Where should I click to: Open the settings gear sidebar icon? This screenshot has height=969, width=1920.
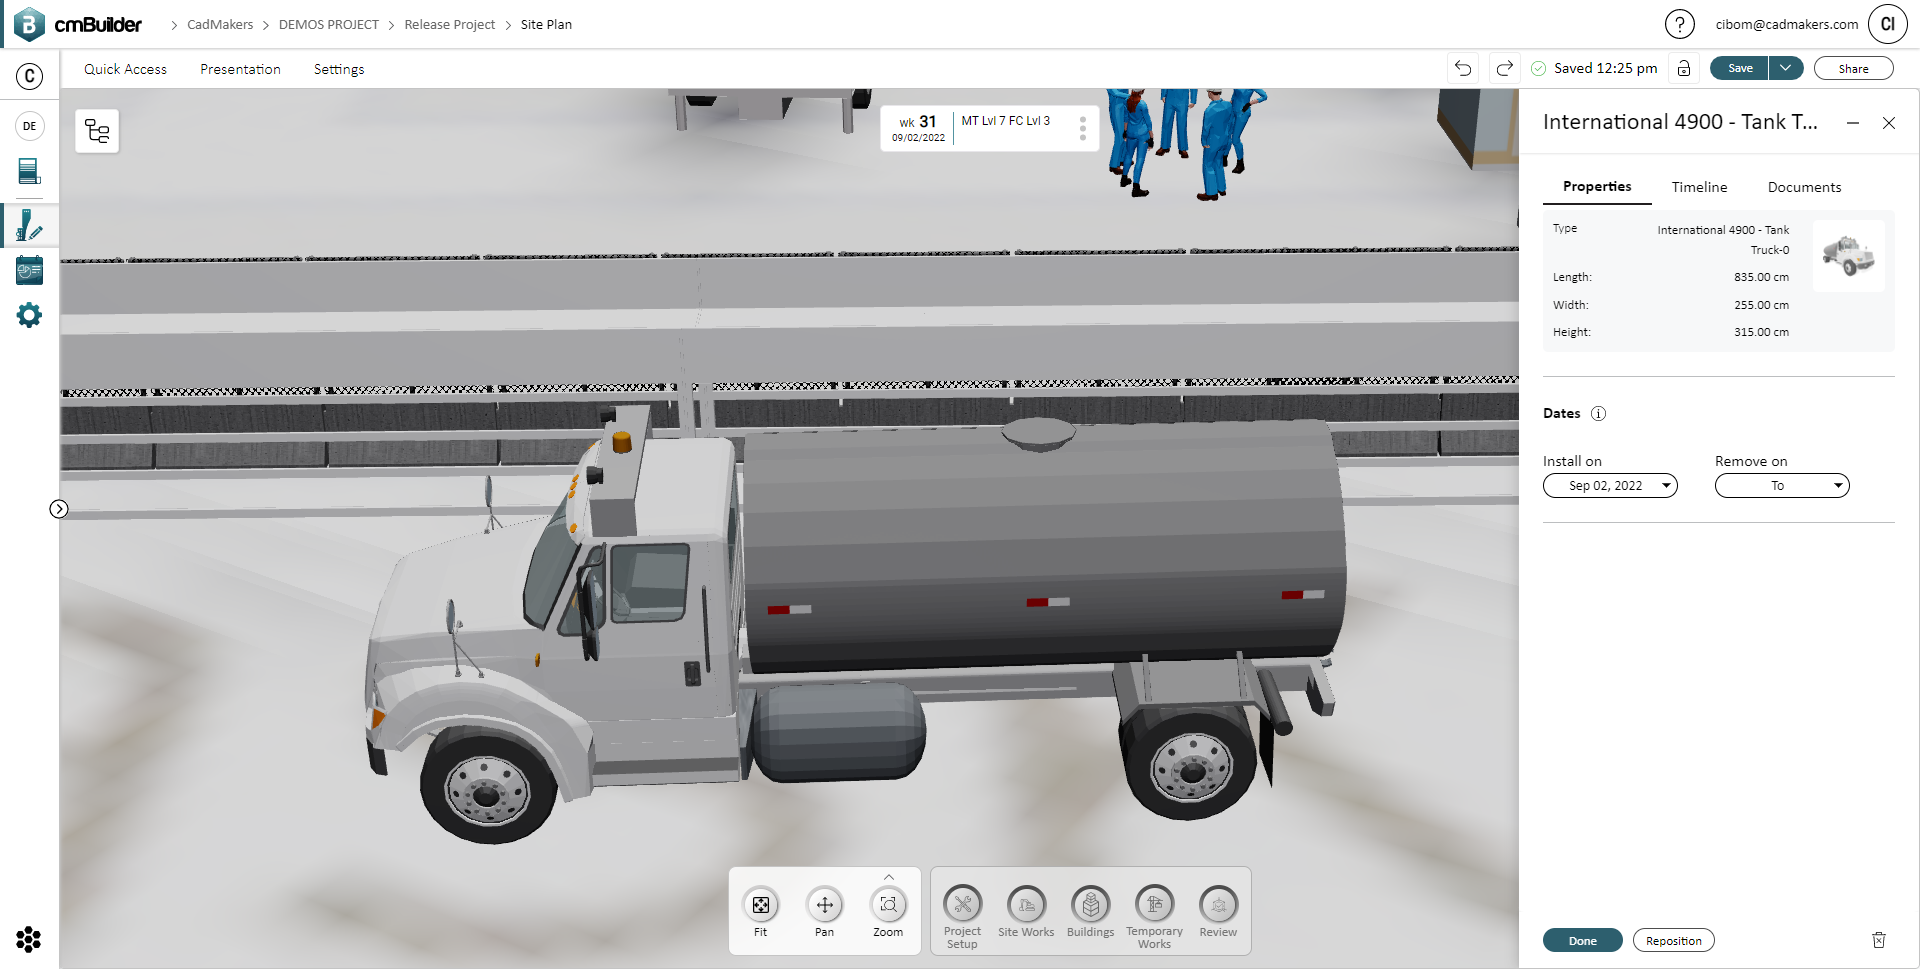(30, 316)
